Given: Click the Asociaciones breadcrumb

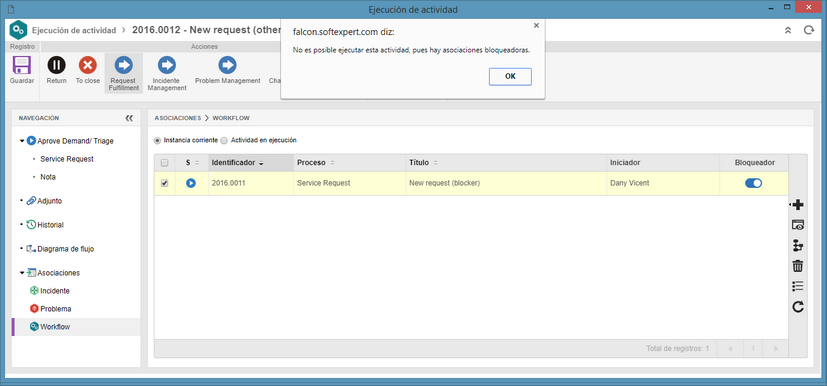Looking at the screenshot, I should 178,118.
